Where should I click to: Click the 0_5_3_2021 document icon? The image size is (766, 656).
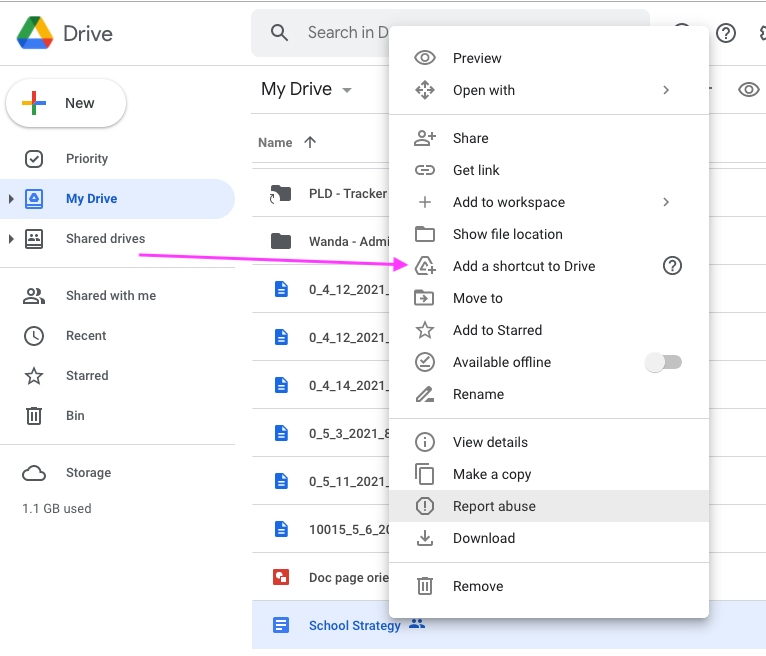tap(281, 433)
